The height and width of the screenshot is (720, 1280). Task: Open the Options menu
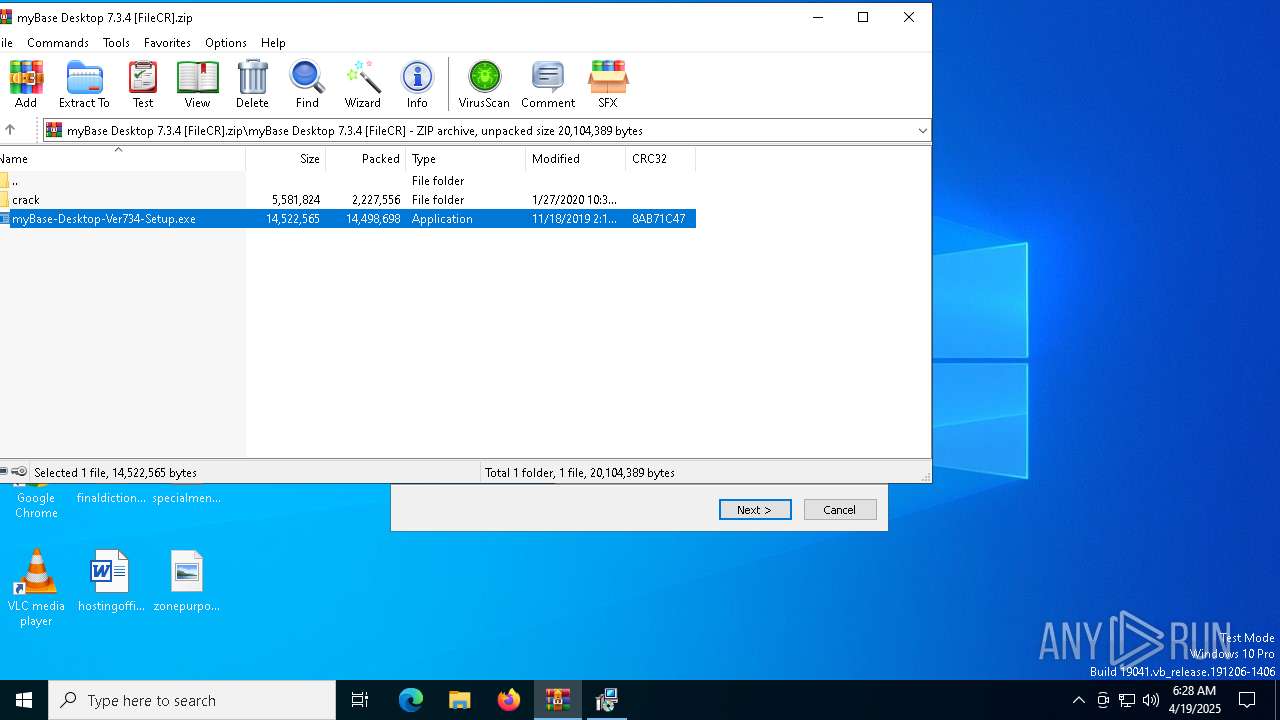pyautogui.click(x=226, y=43)
